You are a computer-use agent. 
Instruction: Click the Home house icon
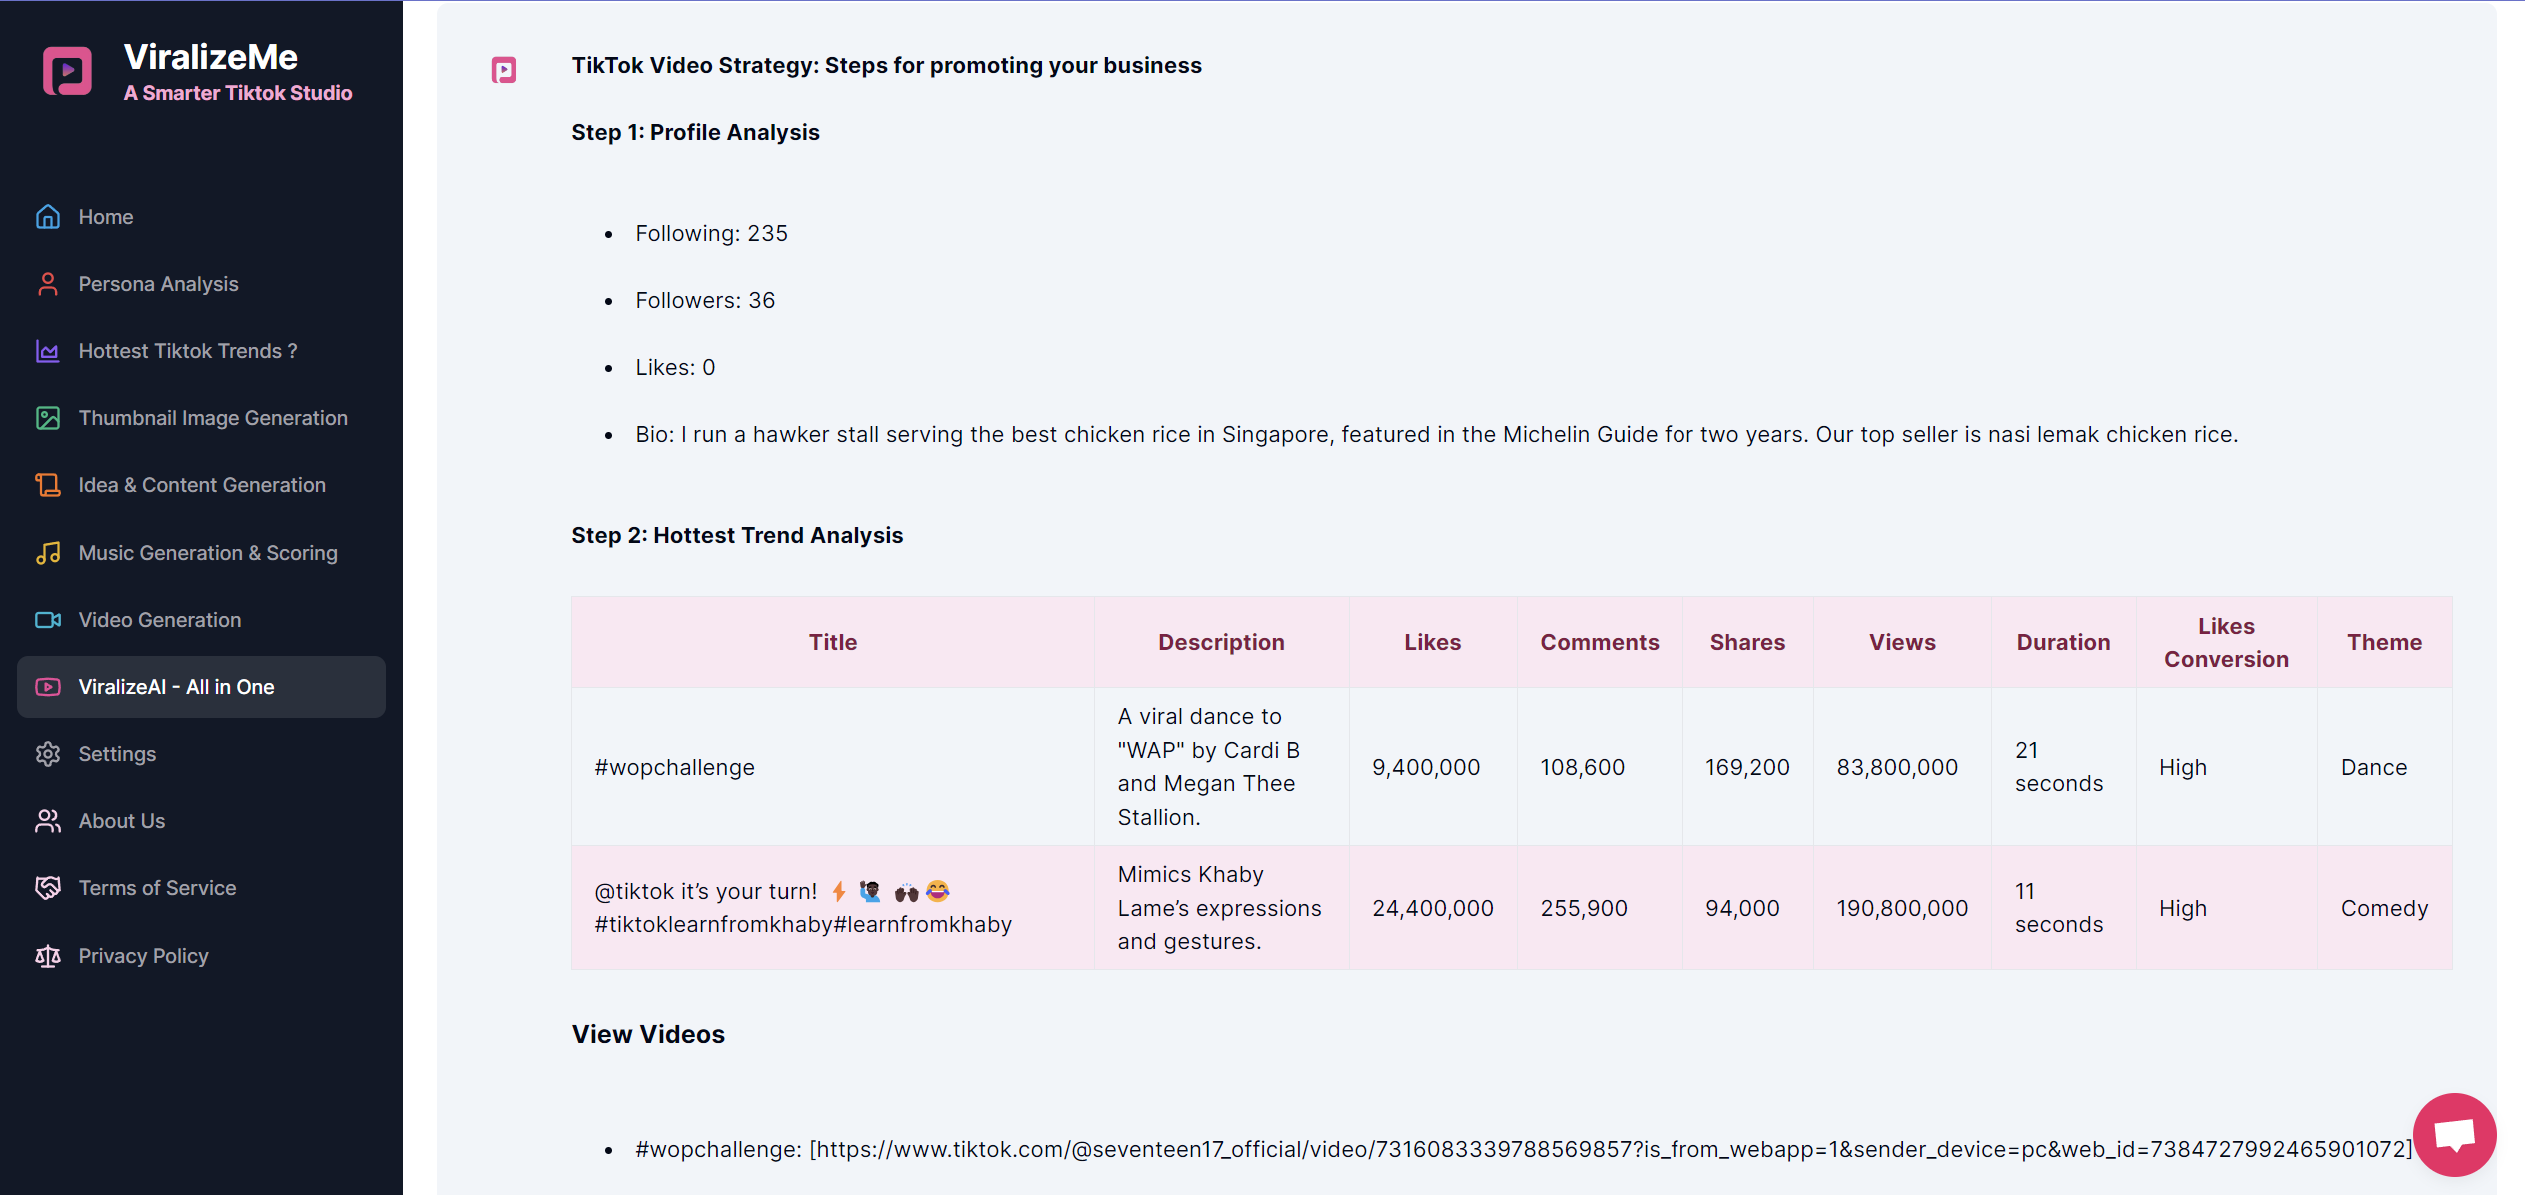click(x=48, y=217)
